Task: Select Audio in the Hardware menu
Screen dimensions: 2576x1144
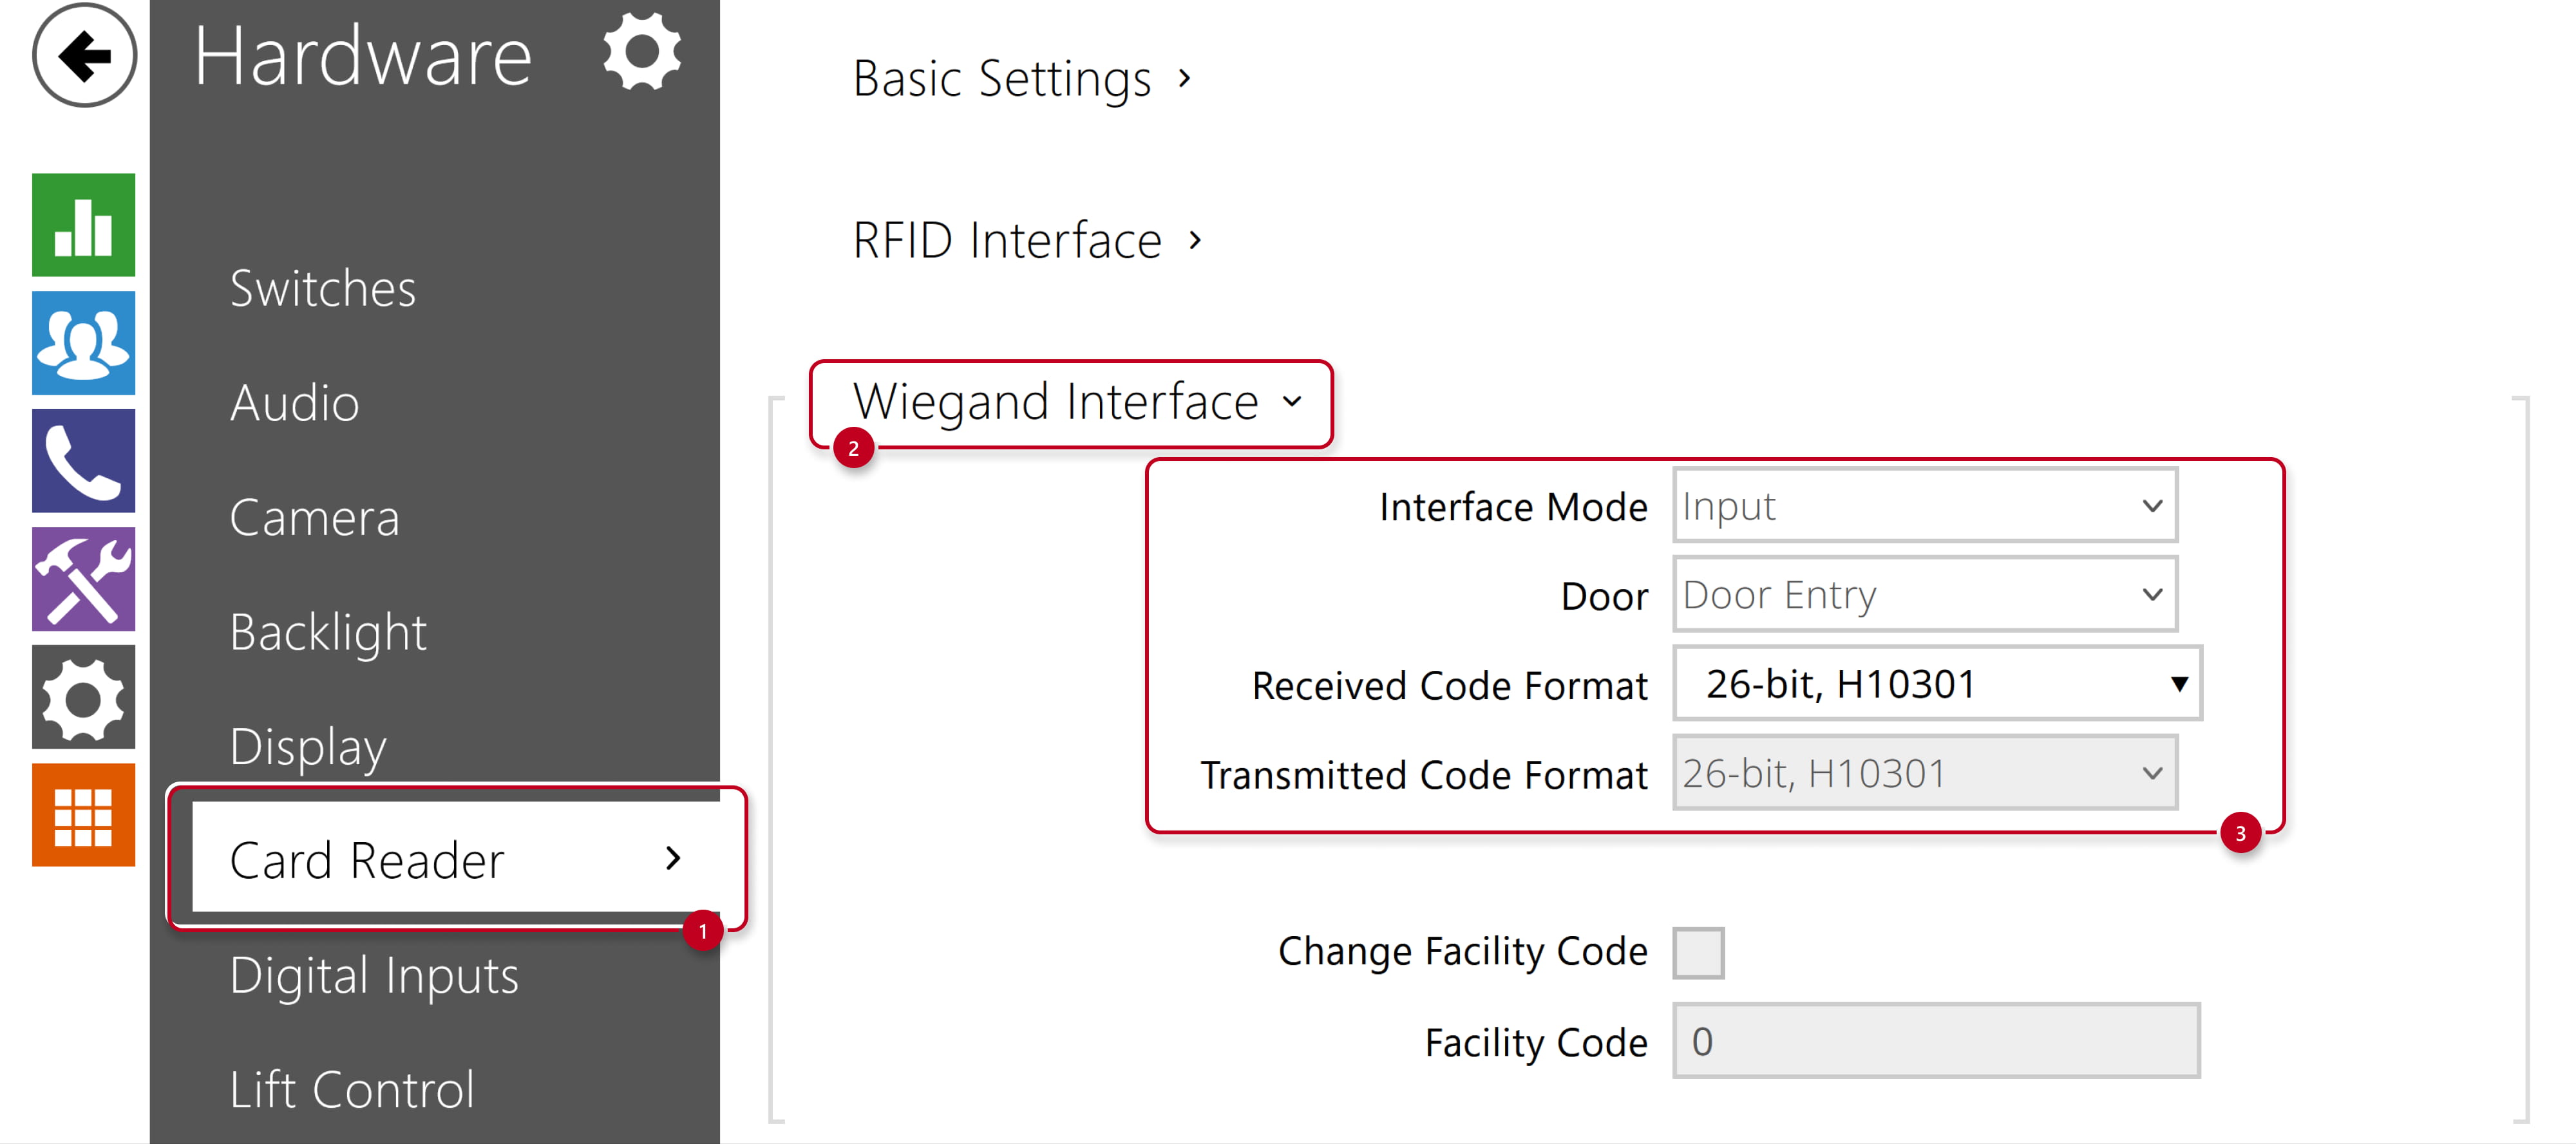Action: 294,403
